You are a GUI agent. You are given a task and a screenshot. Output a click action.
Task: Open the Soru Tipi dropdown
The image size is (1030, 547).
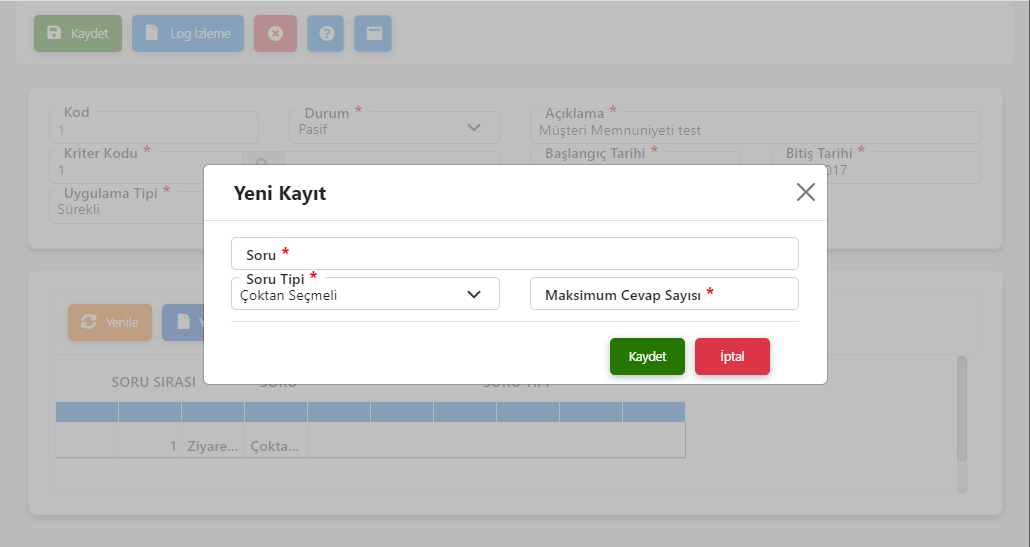click(365, 294)
